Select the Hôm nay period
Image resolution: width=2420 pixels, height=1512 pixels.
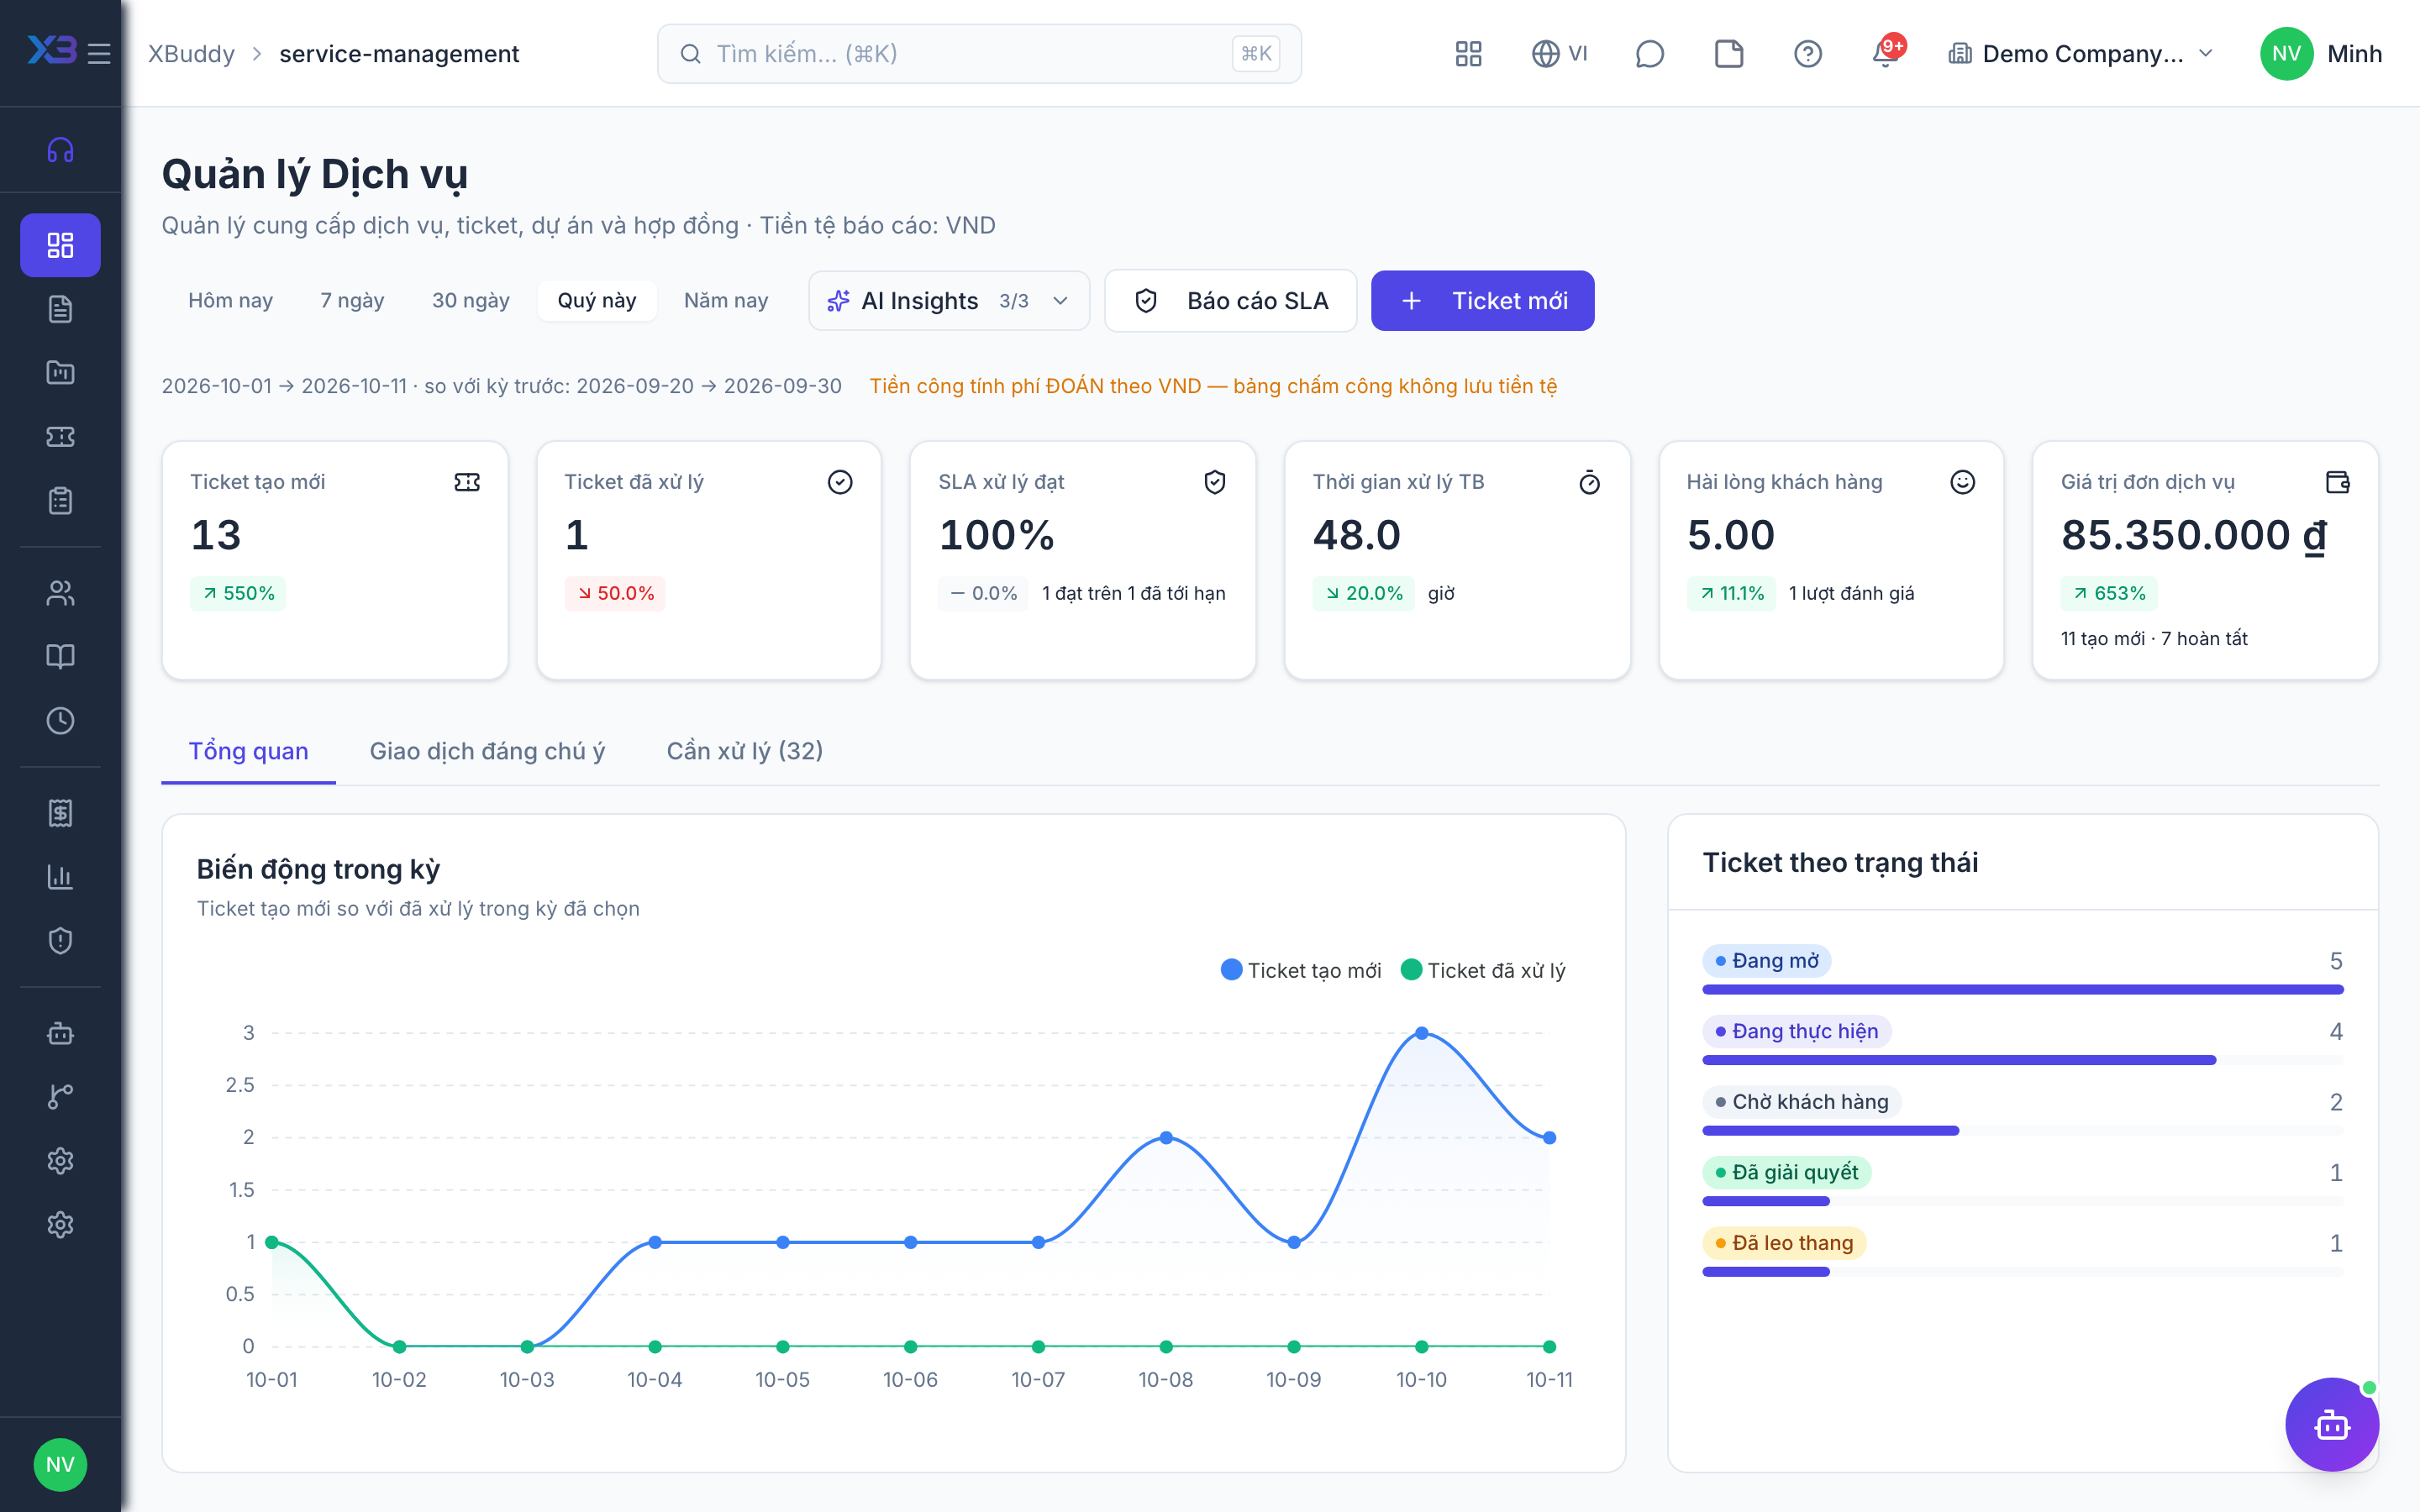(x=230, y=300)
